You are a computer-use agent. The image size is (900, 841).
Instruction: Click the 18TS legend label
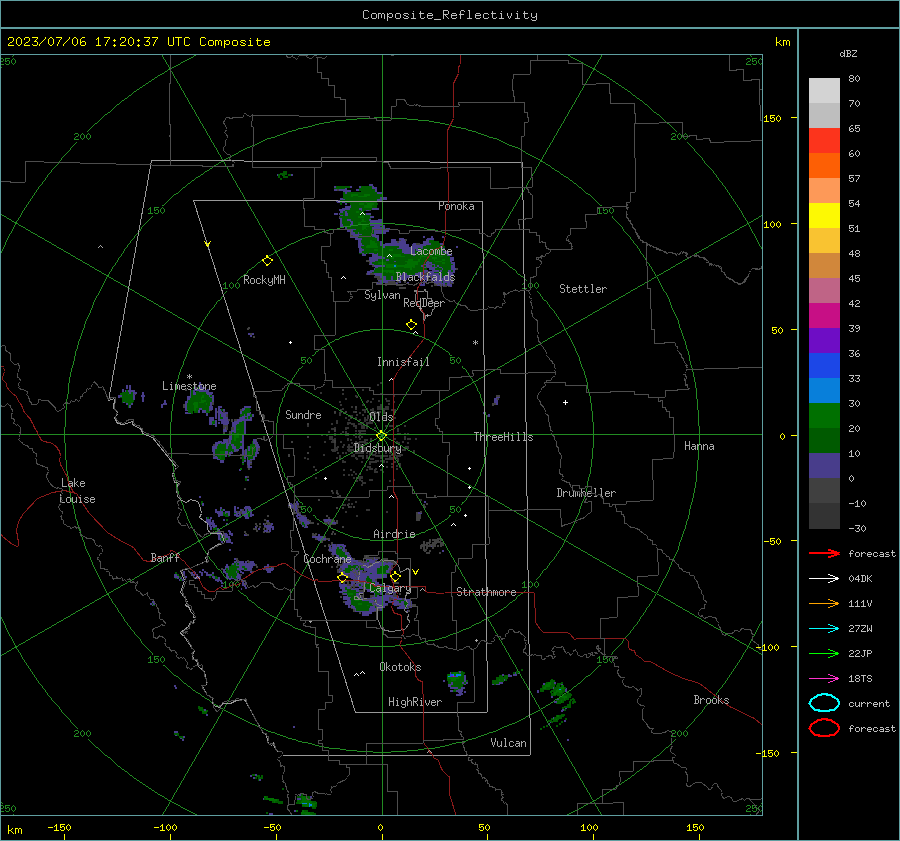click(860, 679)
